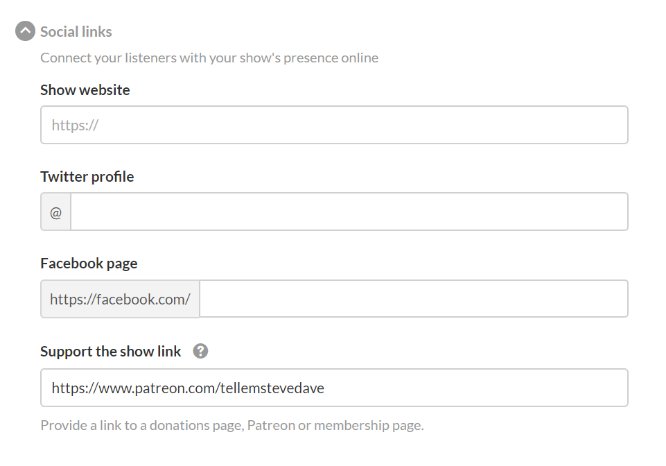Click the 'Connect your listeners' description text

(209, 58)
